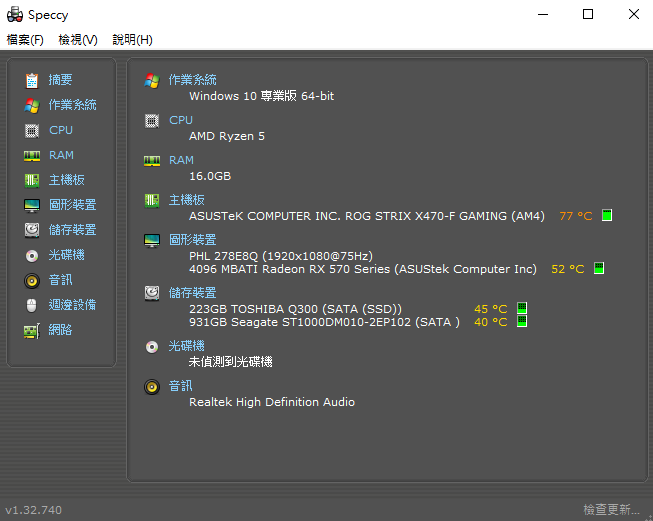Select CPU in the sidebar
The height and width of the screenshot is (521, 653).
click(61, 130)
